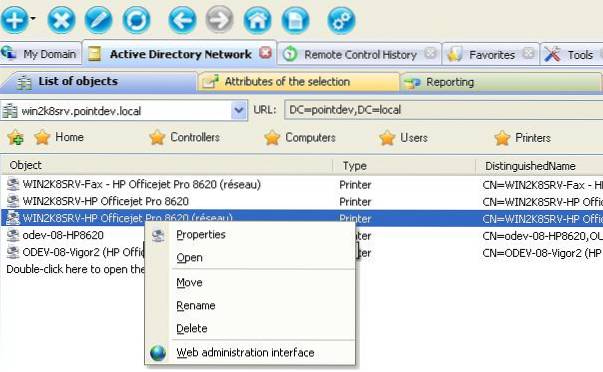Switch to the Favorites tab

point(491,55)
